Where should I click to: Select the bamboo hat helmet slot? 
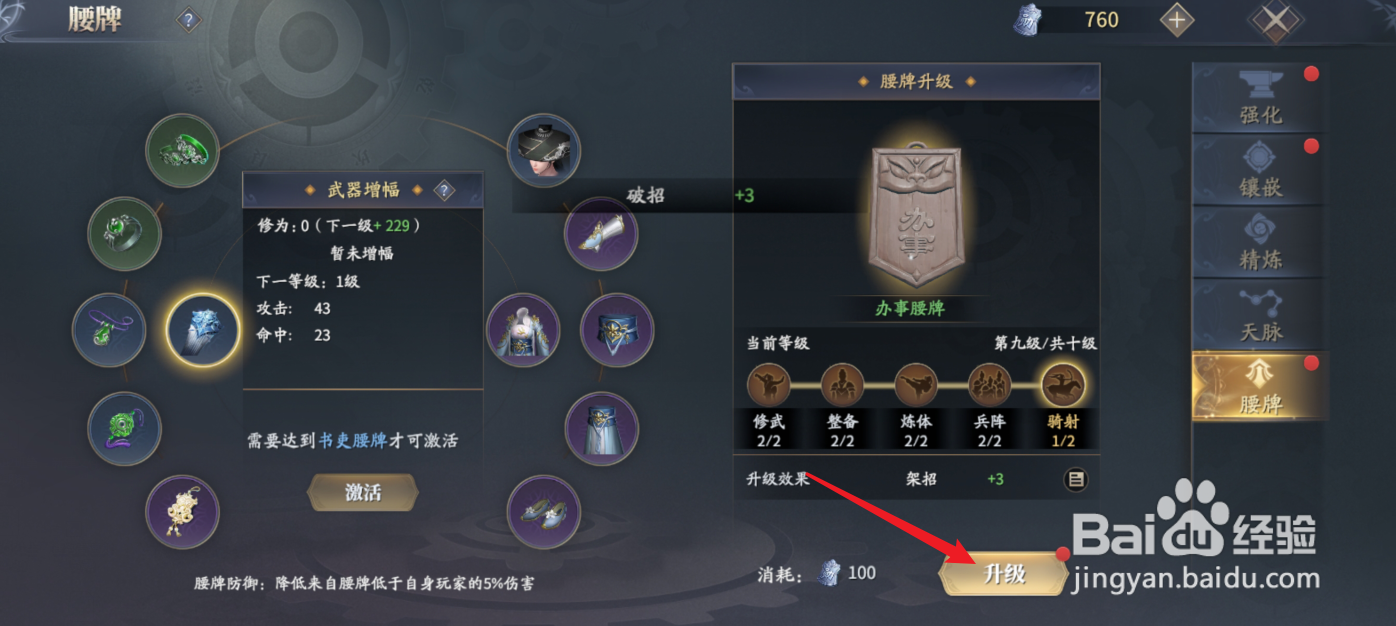coord(544,151)
